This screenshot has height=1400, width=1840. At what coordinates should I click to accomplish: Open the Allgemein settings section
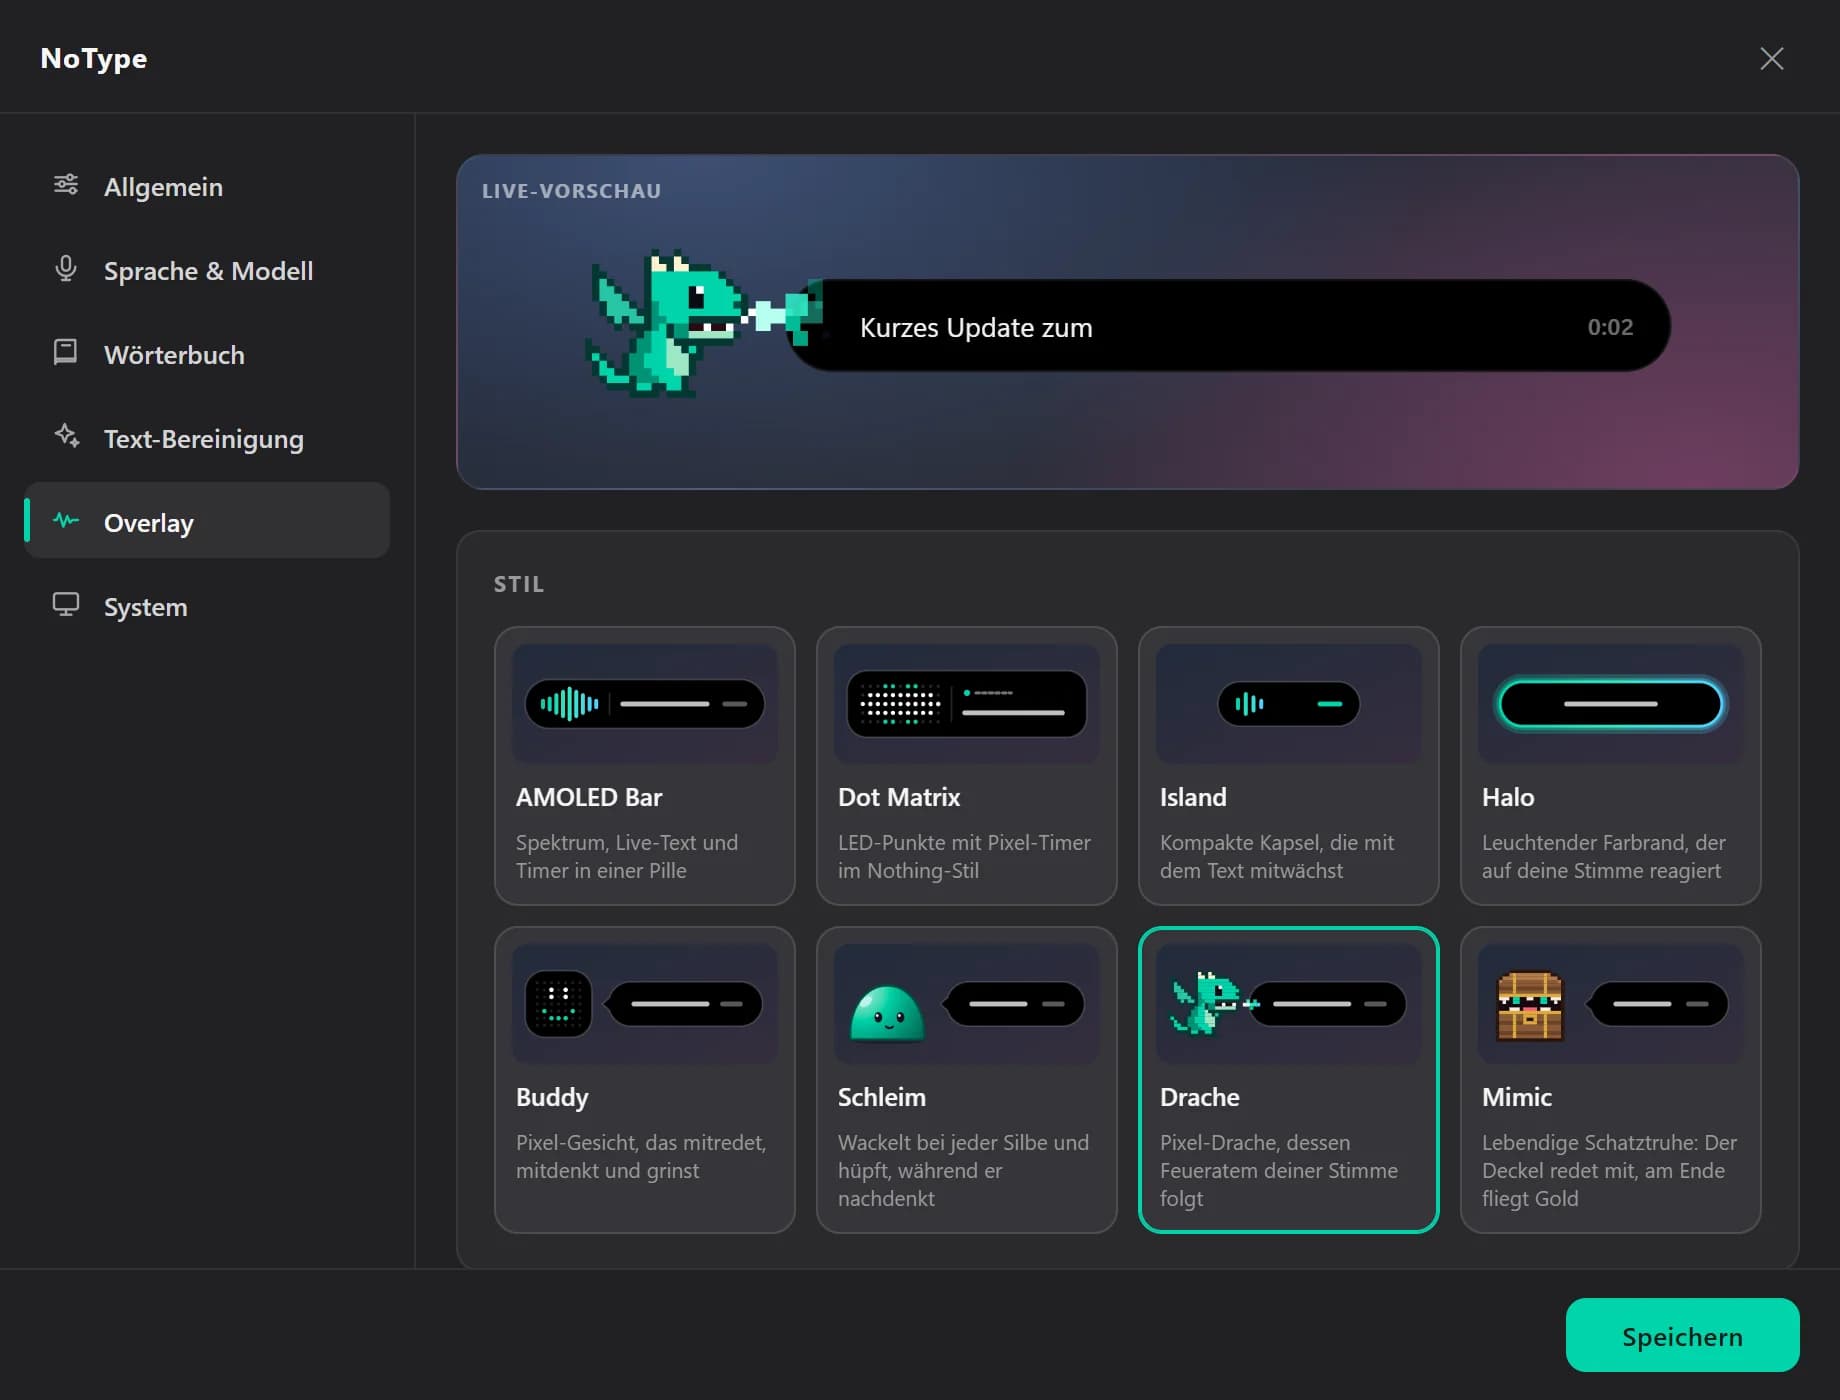click(207, 186)
